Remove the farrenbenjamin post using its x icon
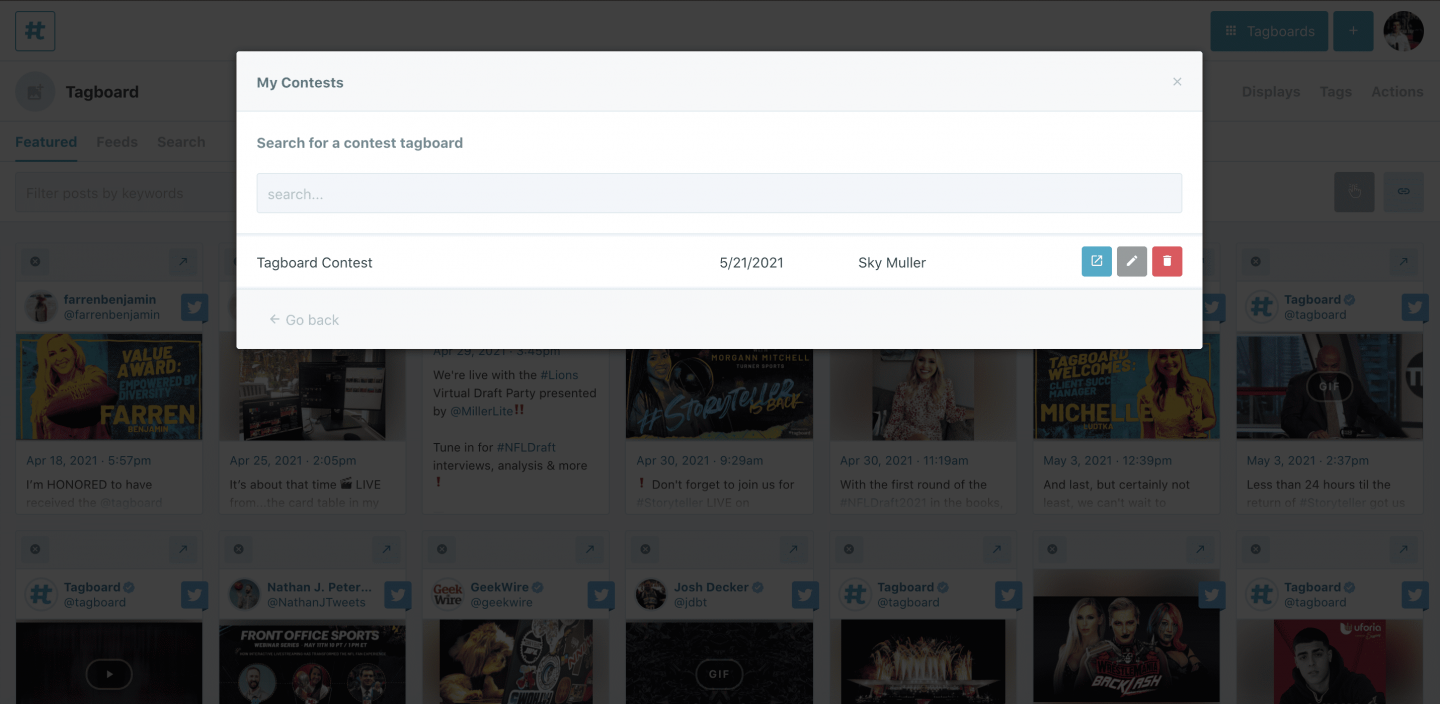The image size is (1440, 704). point(35,261)
